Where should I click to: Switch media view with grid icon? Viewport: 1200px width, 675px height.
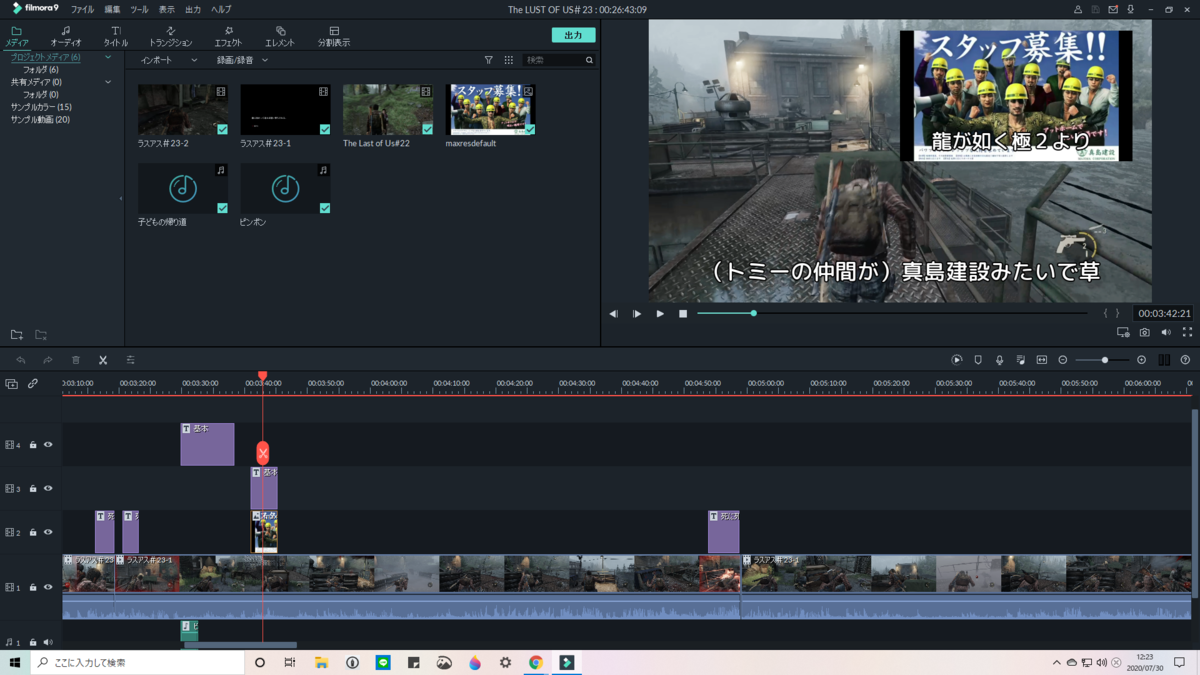pyautogui.click(x=508, y=60)
